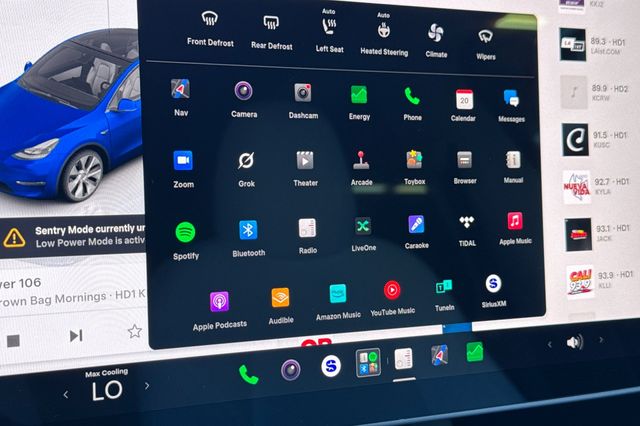Screen dimensions: 640x426
Task: Tap the LO temperature setting
Action: [x=107, y=390]
